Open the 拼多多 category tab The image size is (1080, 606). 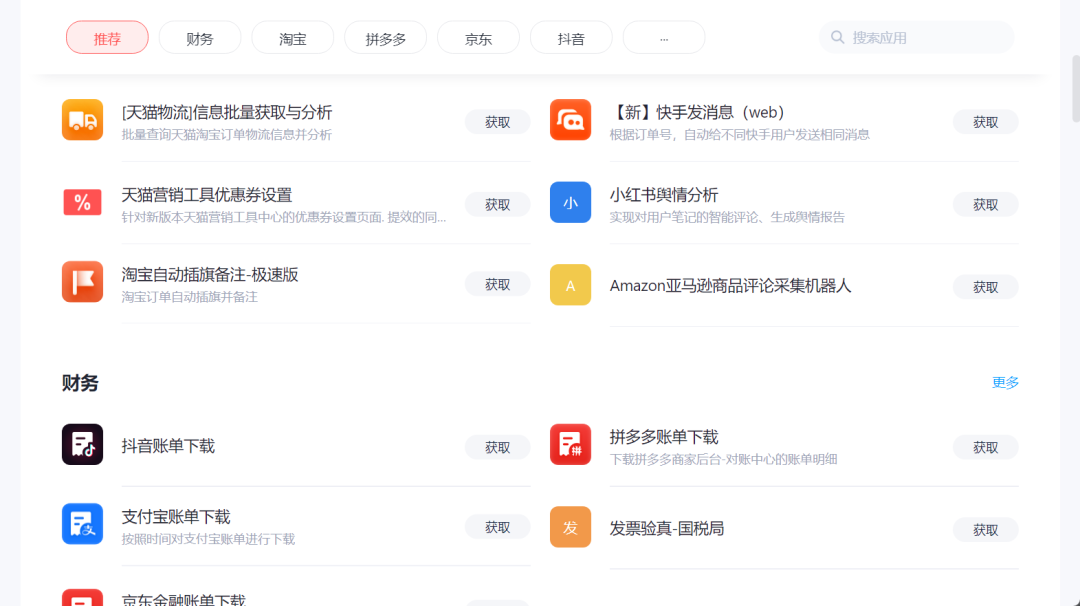[x=386, y=38]
